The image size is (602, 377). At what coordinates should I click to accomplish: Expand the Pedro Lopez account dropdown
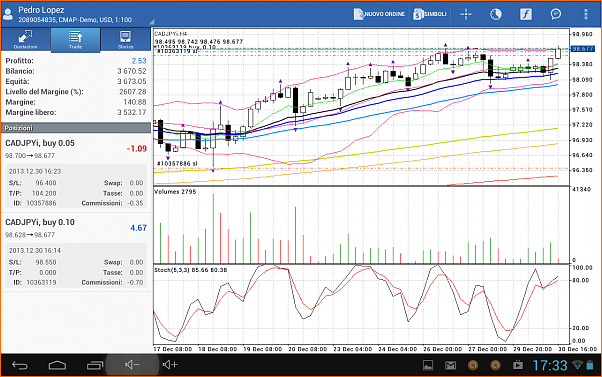152,21
